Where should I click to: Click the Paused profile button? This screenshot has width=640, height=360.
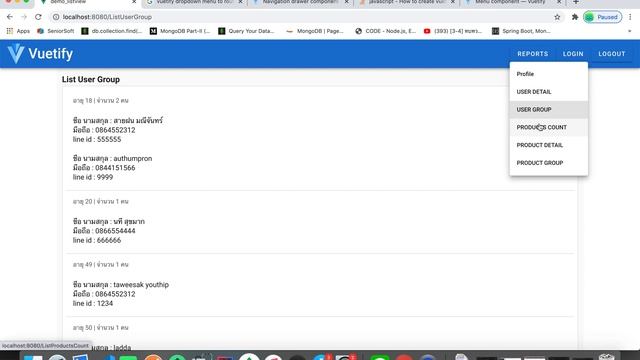click(x=602, y=17)
